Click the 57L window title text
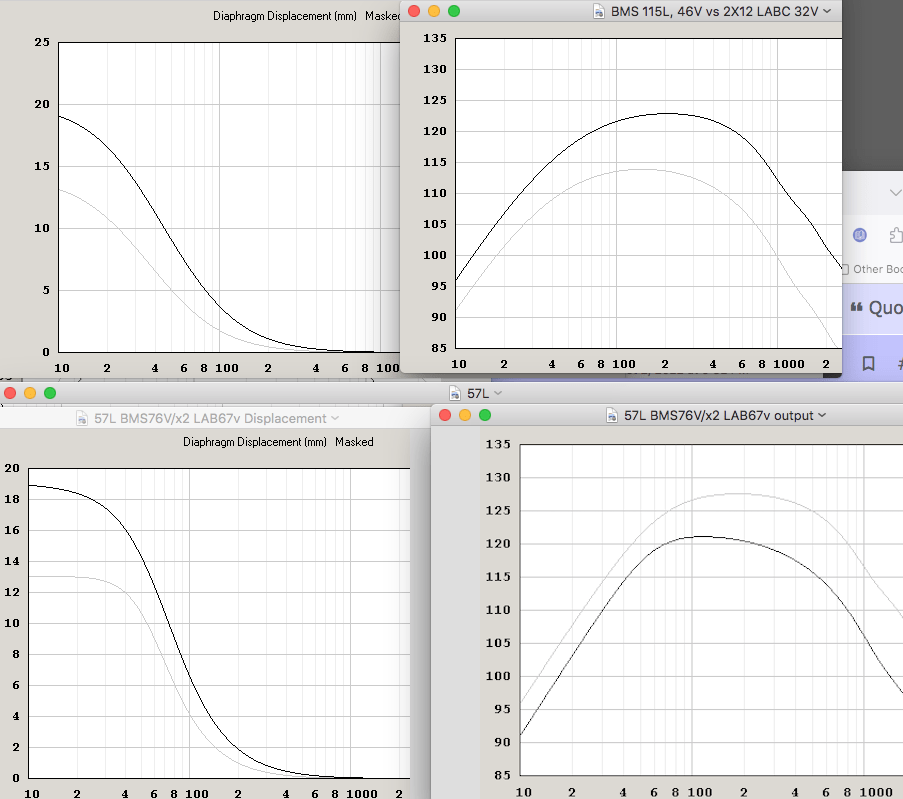 tap(478, 393)
